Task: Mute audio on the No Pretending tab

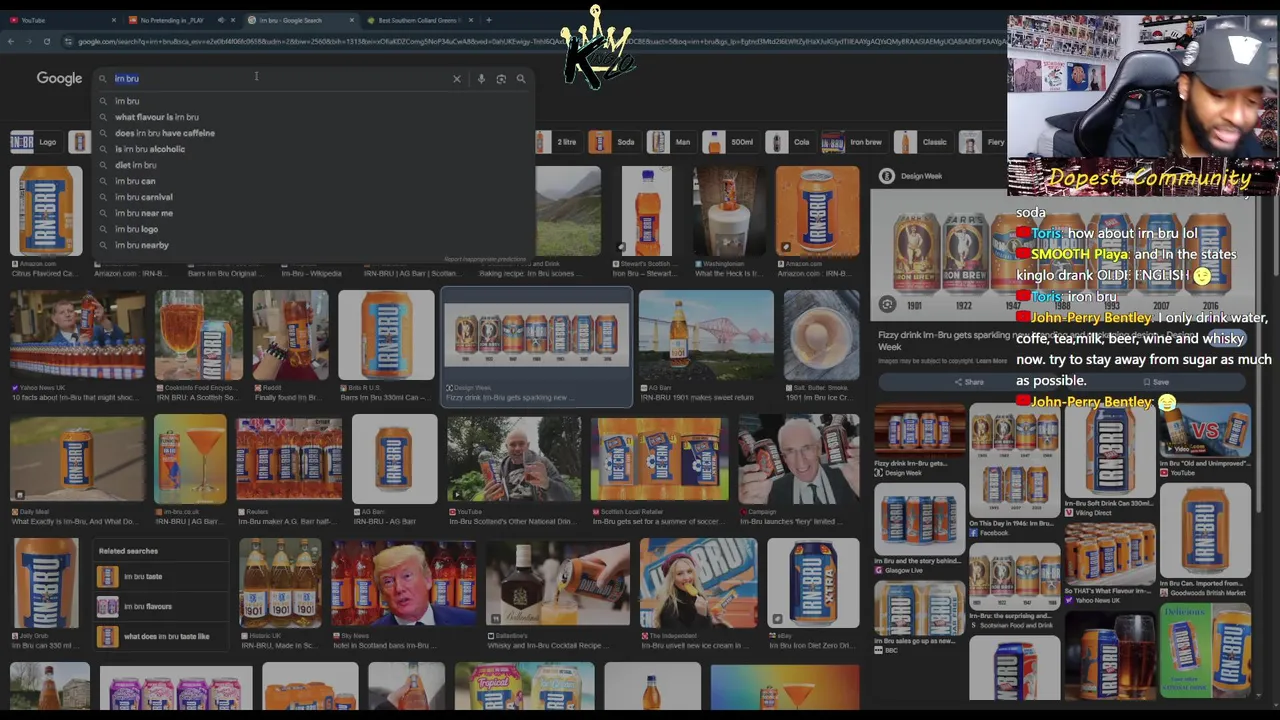Action: [x=221, y=20]
